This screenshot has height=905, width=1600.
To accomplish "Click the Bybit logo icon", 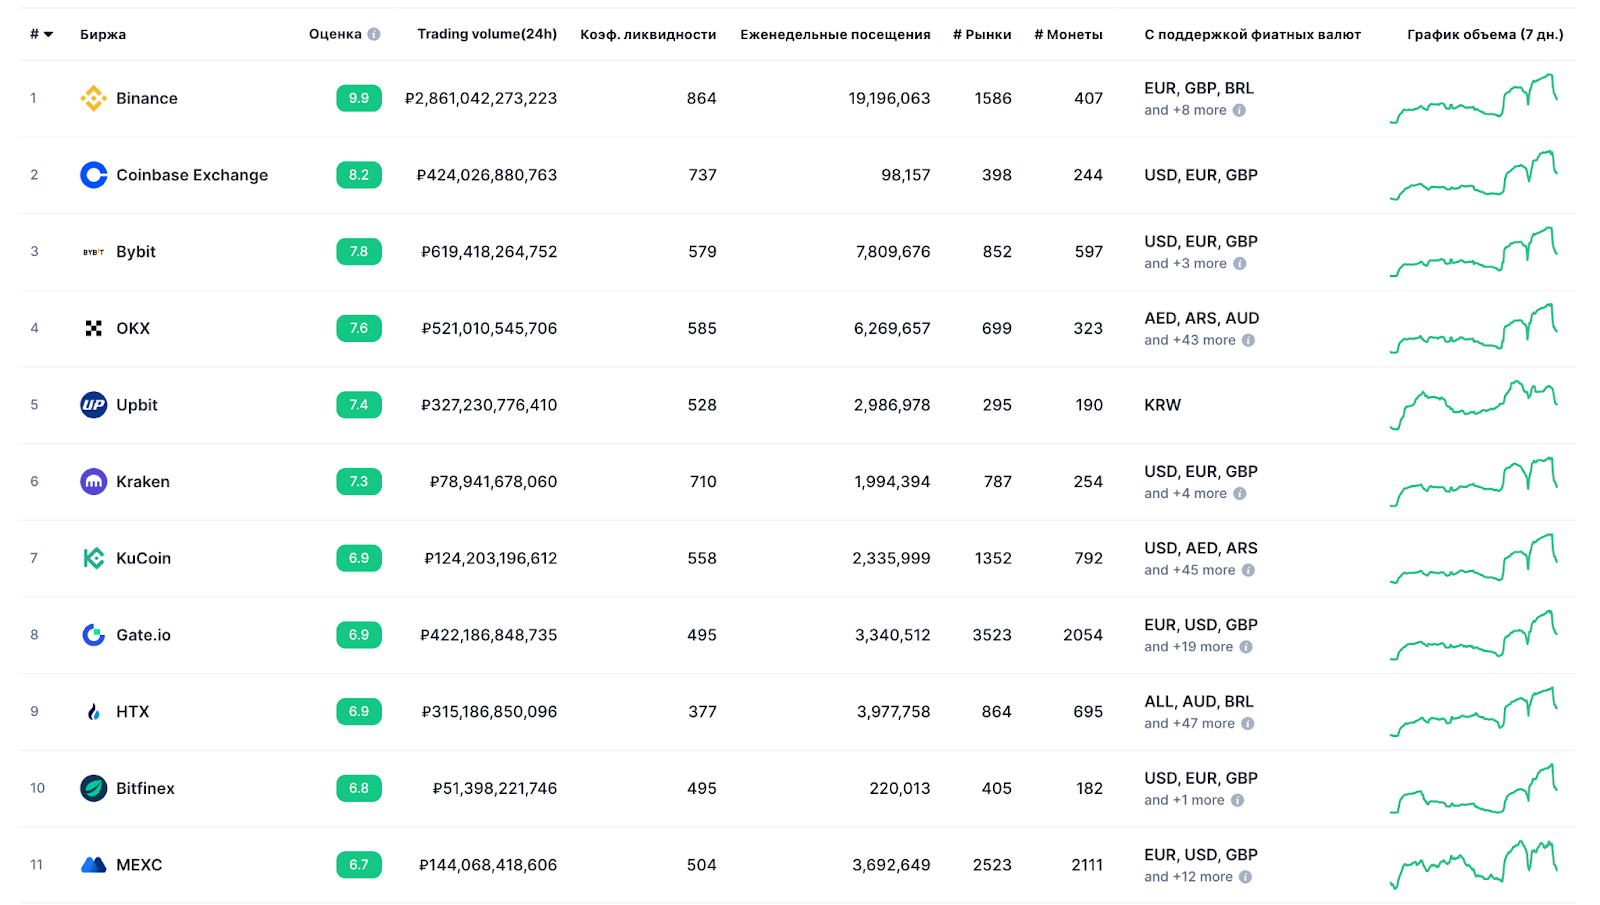I will pos(93,252).
